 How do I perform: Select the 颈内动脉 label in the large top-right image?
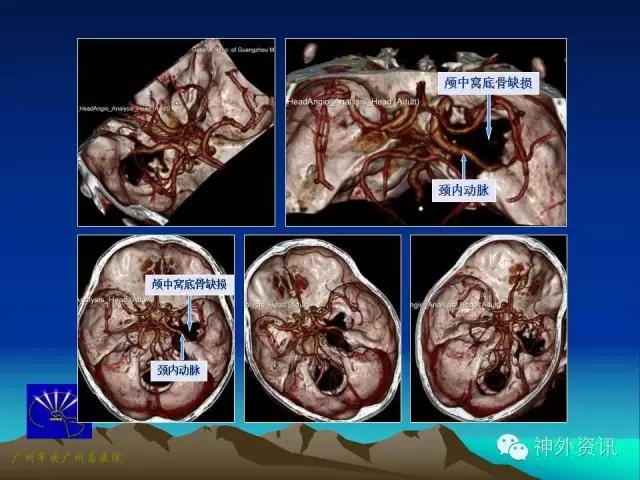[x=464, y=191]
